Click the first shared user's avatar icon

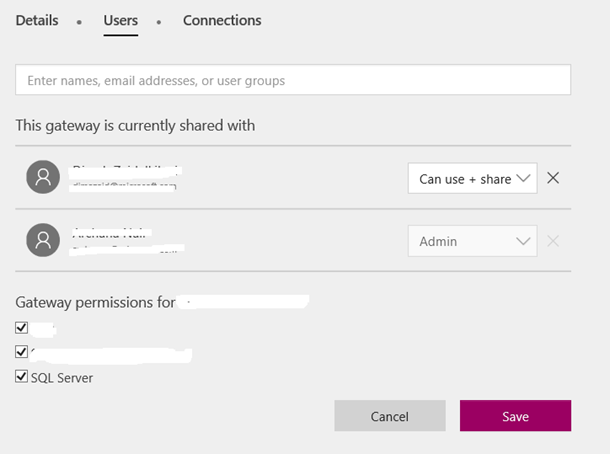(x=42, y=178)
